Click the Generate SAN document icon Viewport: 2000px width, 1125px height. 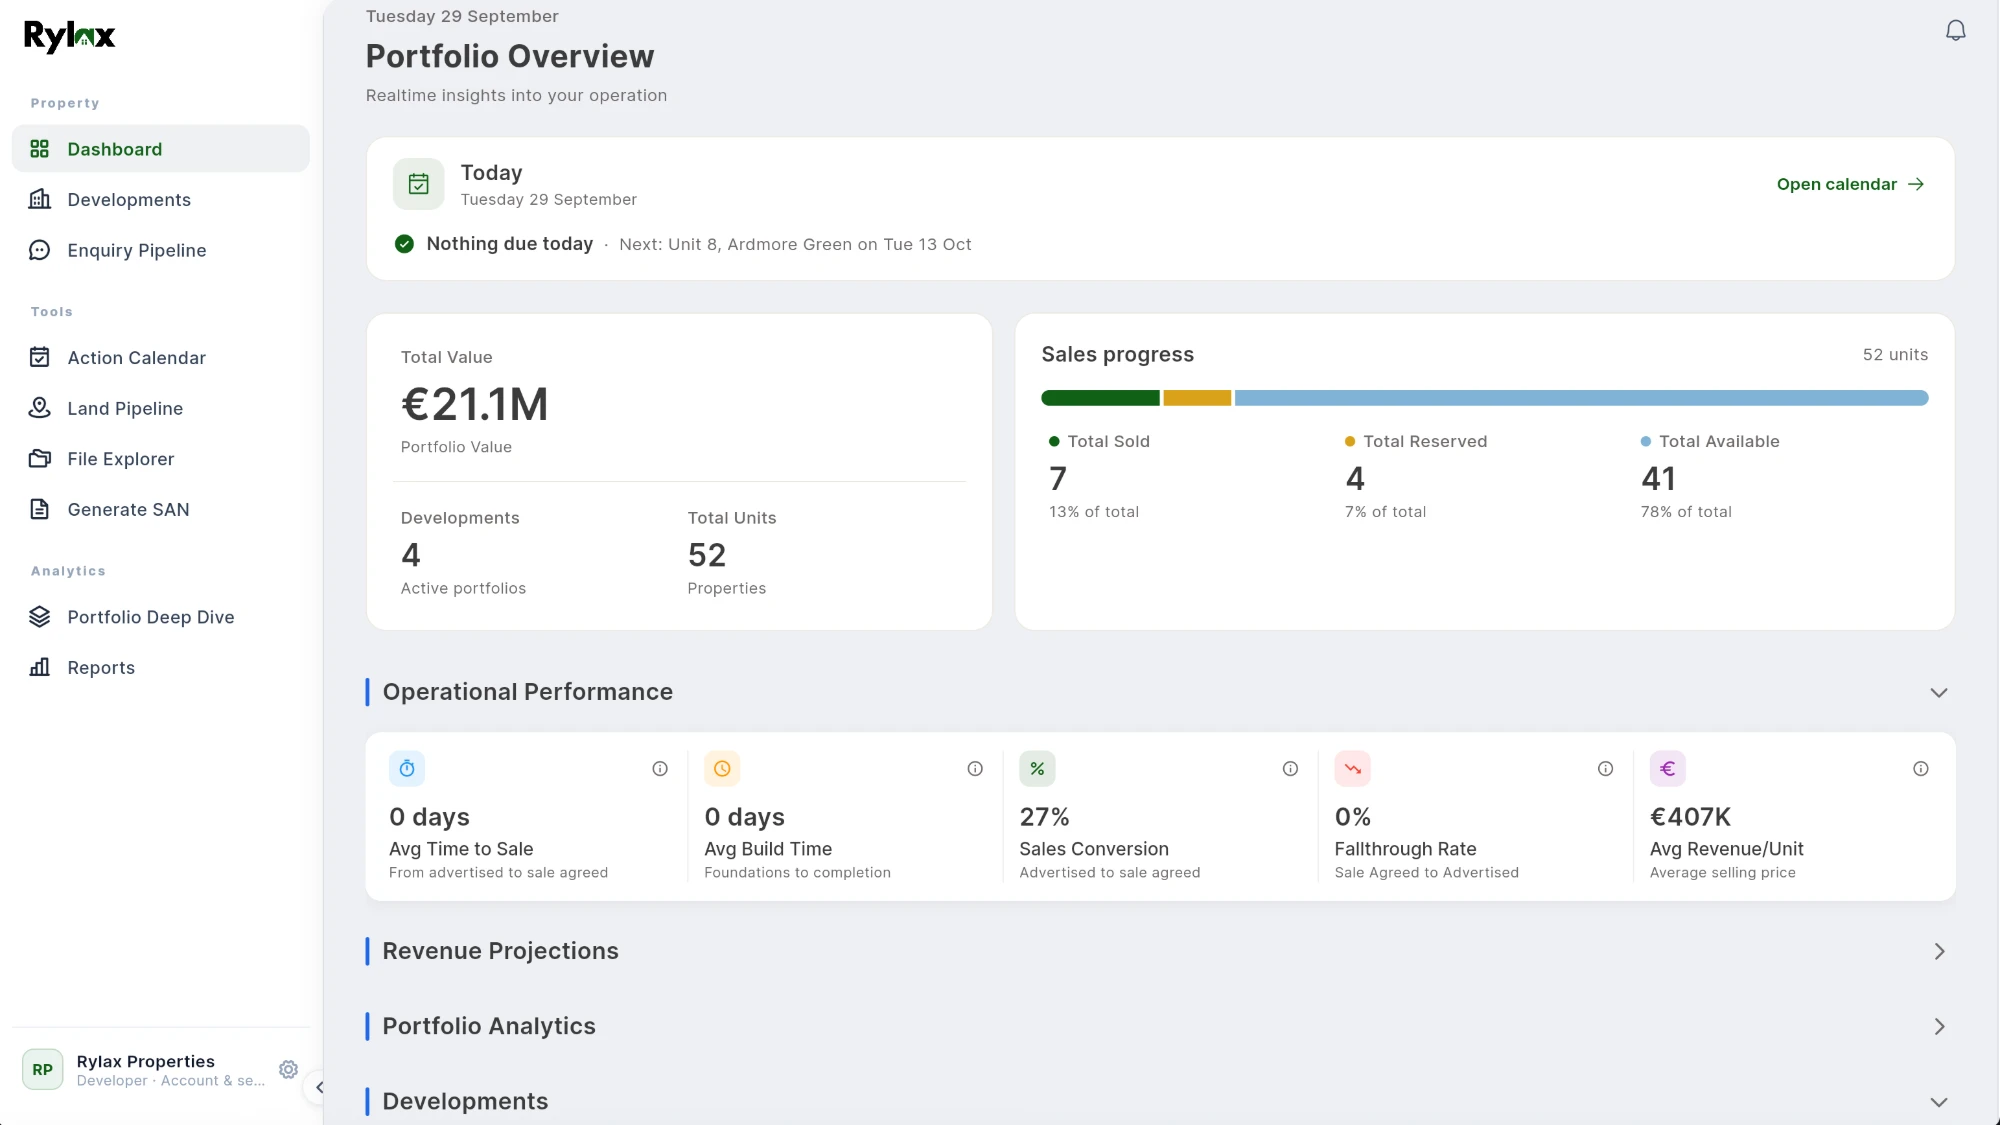click(40, 509)
